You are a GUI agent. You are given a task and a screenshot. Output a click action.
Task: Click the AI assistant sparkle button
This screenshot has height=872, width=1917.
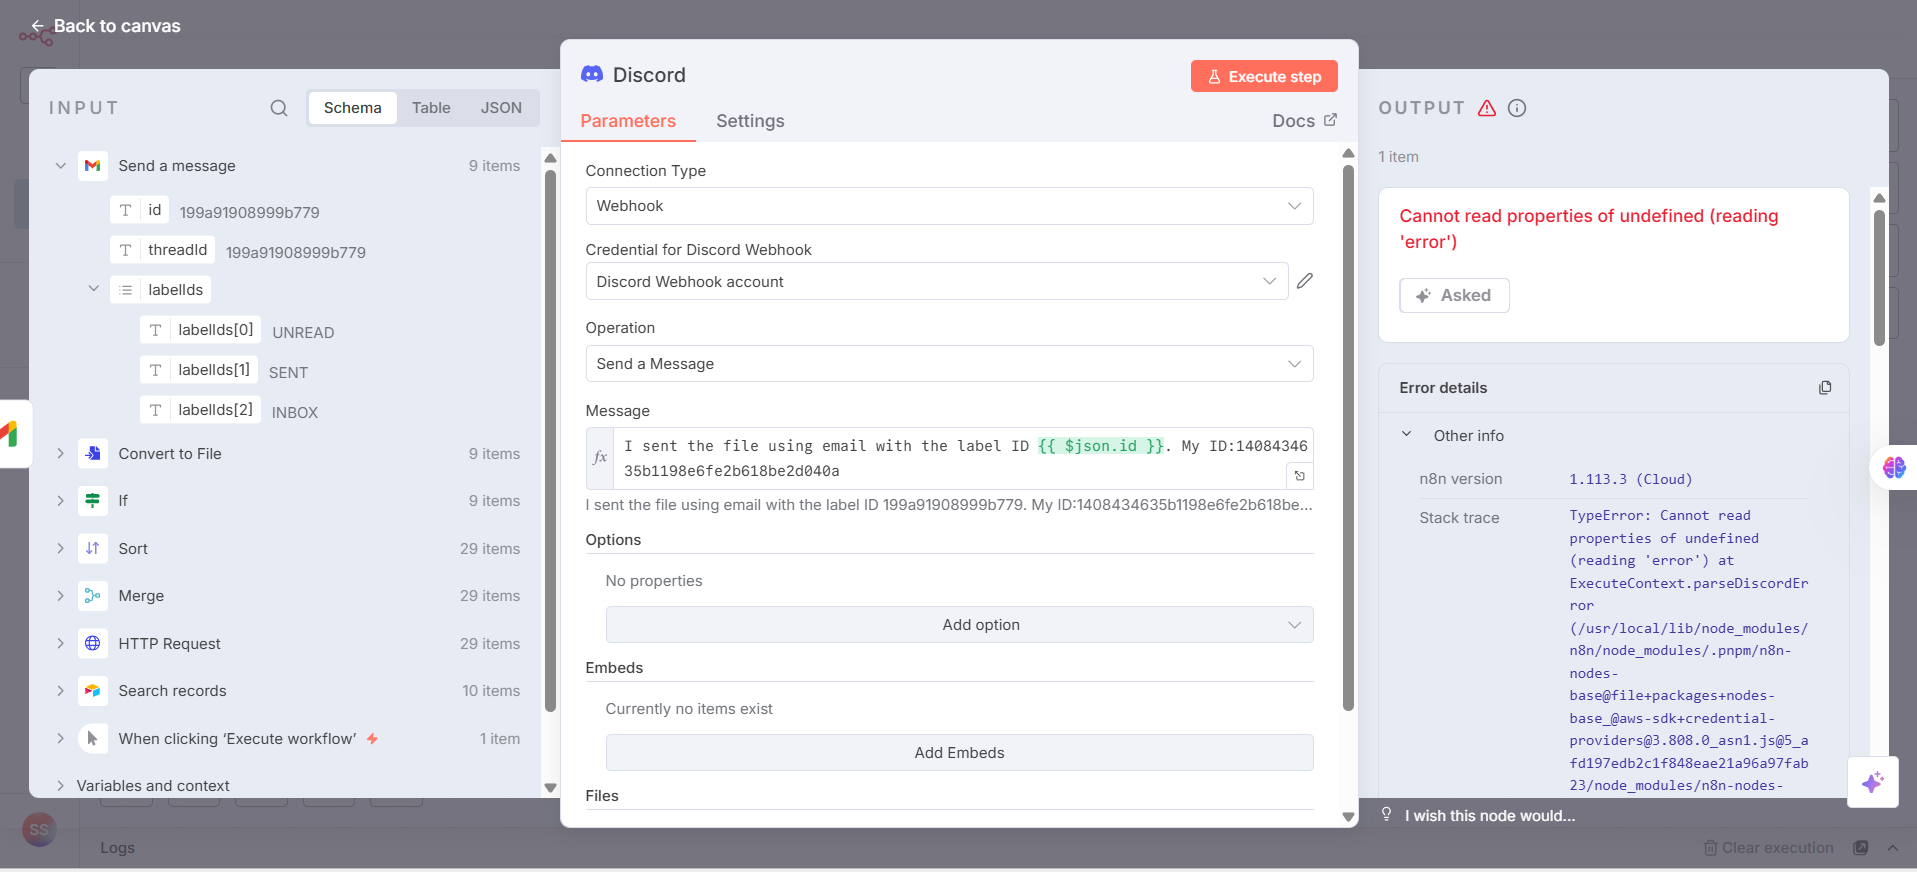point(1872,781)
